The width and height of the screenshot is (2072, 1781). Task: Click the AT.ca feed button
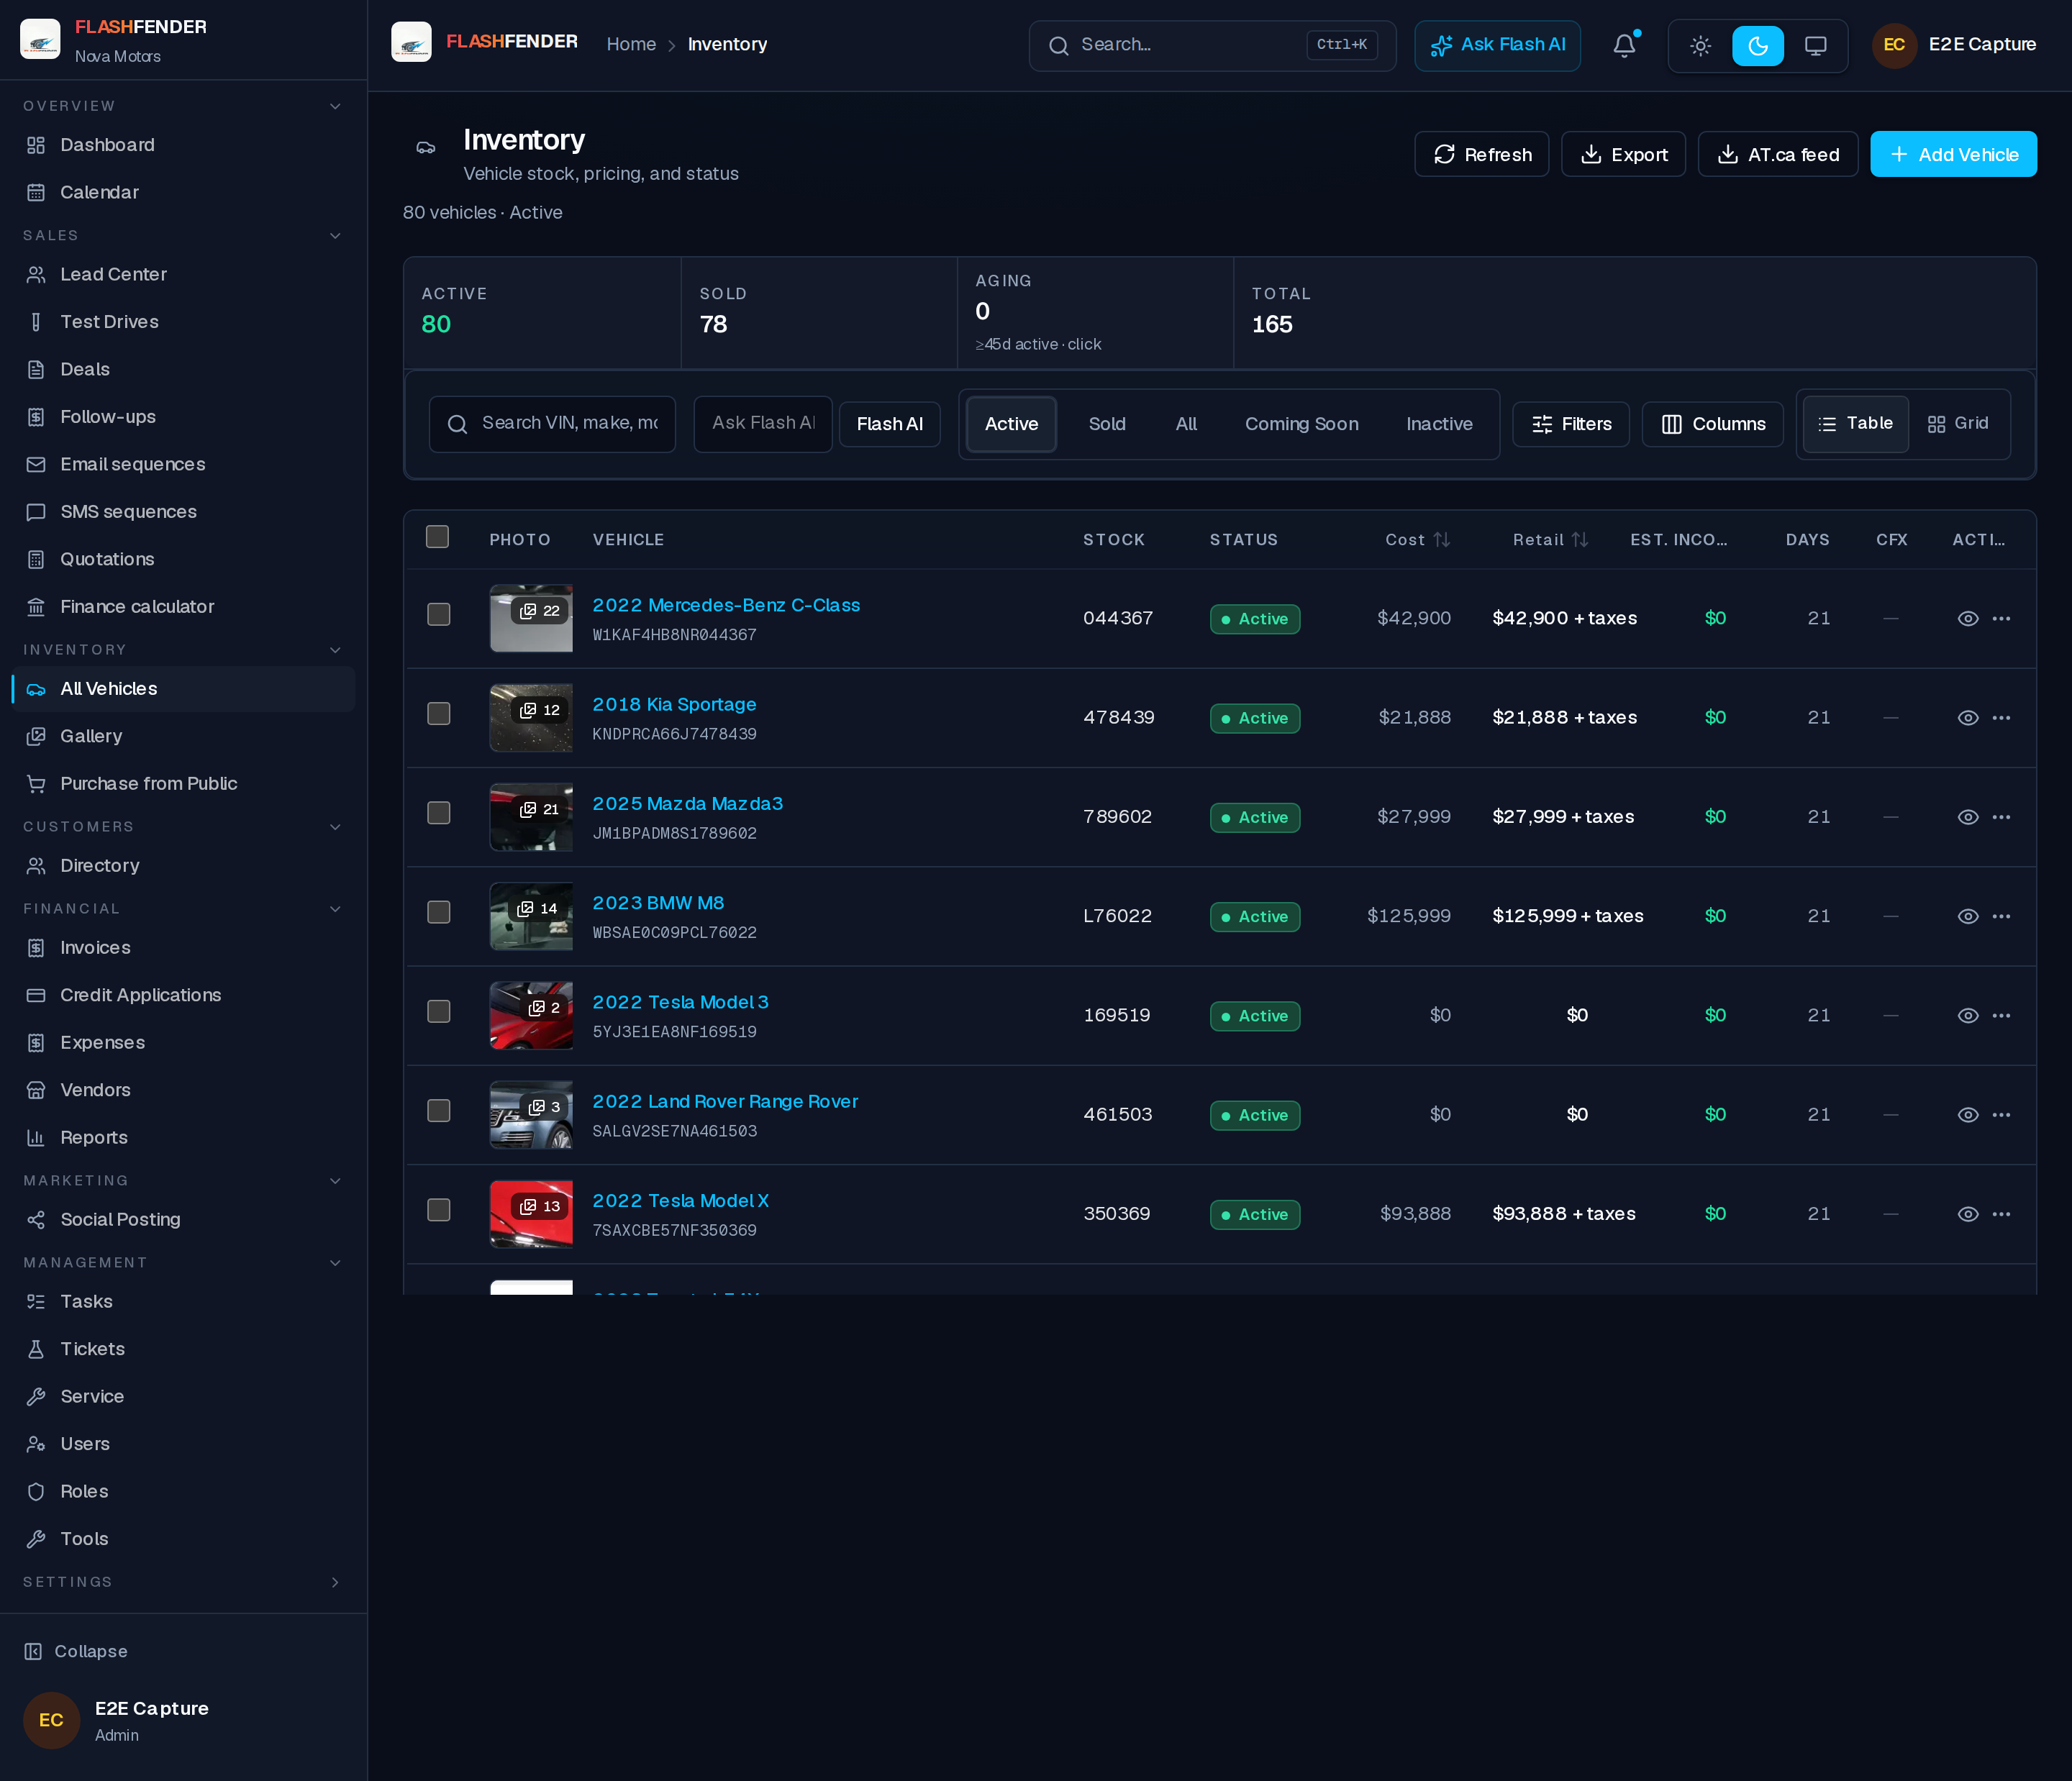click(1778, 155)
